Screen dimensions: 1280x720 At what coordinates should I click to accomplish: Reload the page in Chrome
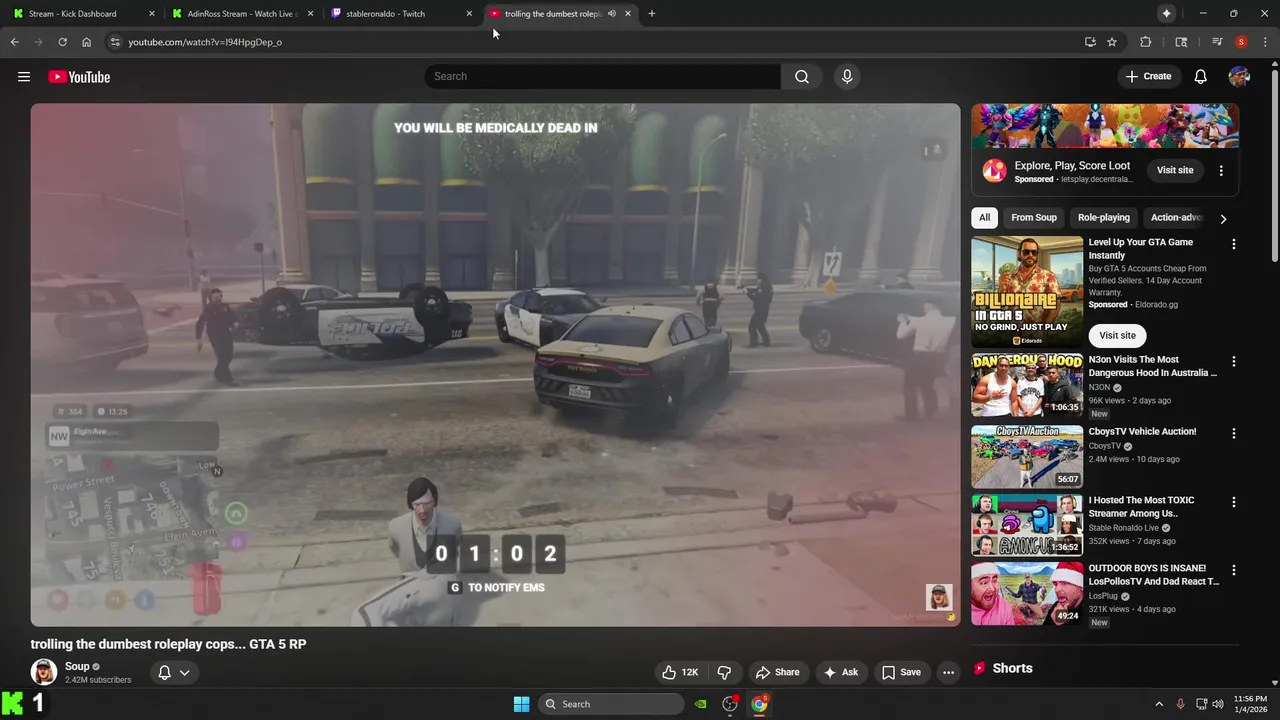[x=62, y=42]
